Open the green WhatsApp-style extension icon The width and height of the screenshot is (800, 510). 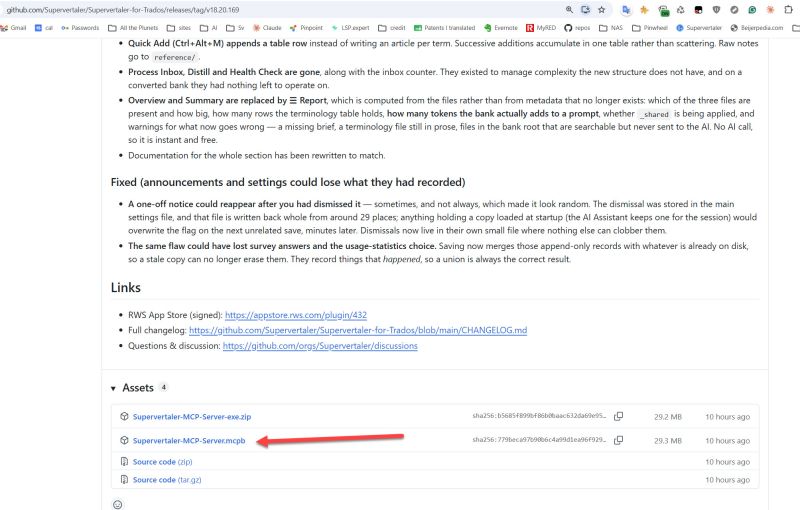(752, 10)
